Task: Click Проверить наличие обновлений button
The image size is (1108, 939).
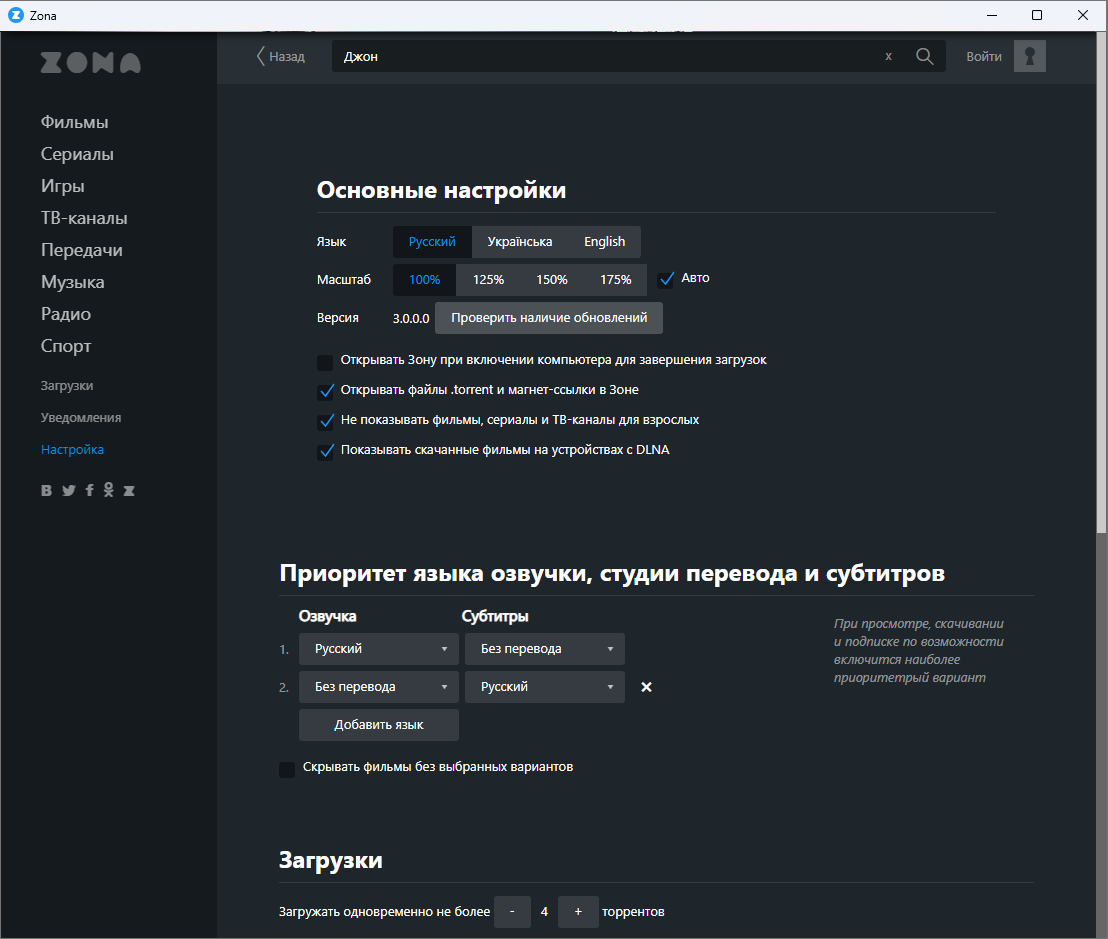Action: point(549,318)
